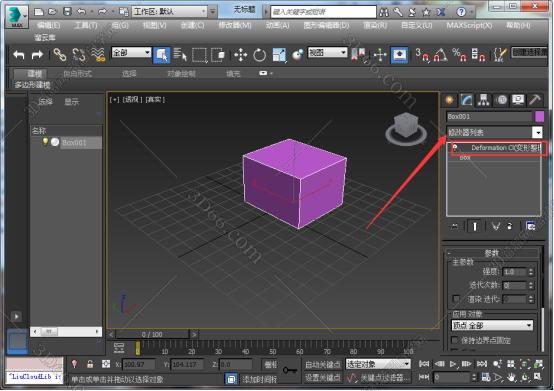Toggle the Angle Snap icon
This screenshot has width=554, height=391.
tap(441, 55)
